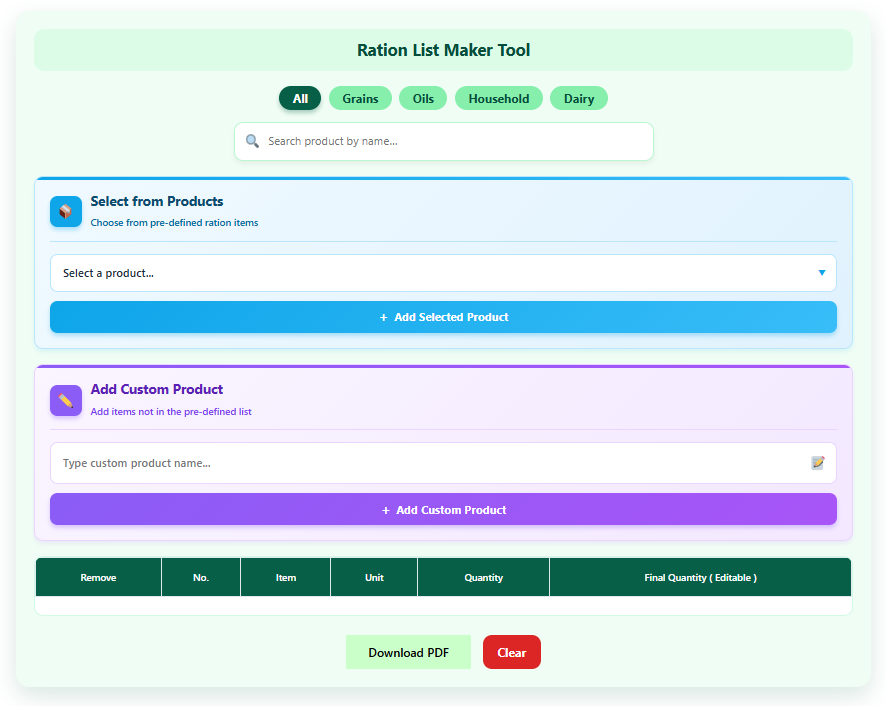Click the Remove column header

[x=98, y=577]
